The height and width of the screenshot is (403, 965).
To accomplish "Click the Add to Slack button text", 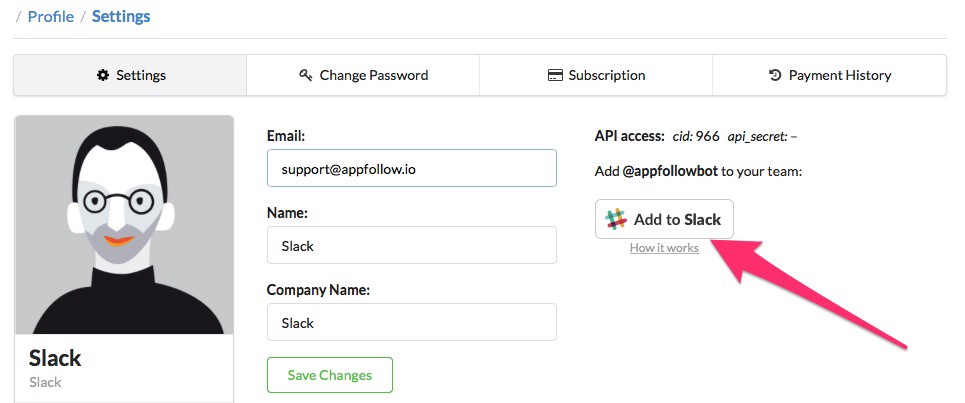I will 677,220.
